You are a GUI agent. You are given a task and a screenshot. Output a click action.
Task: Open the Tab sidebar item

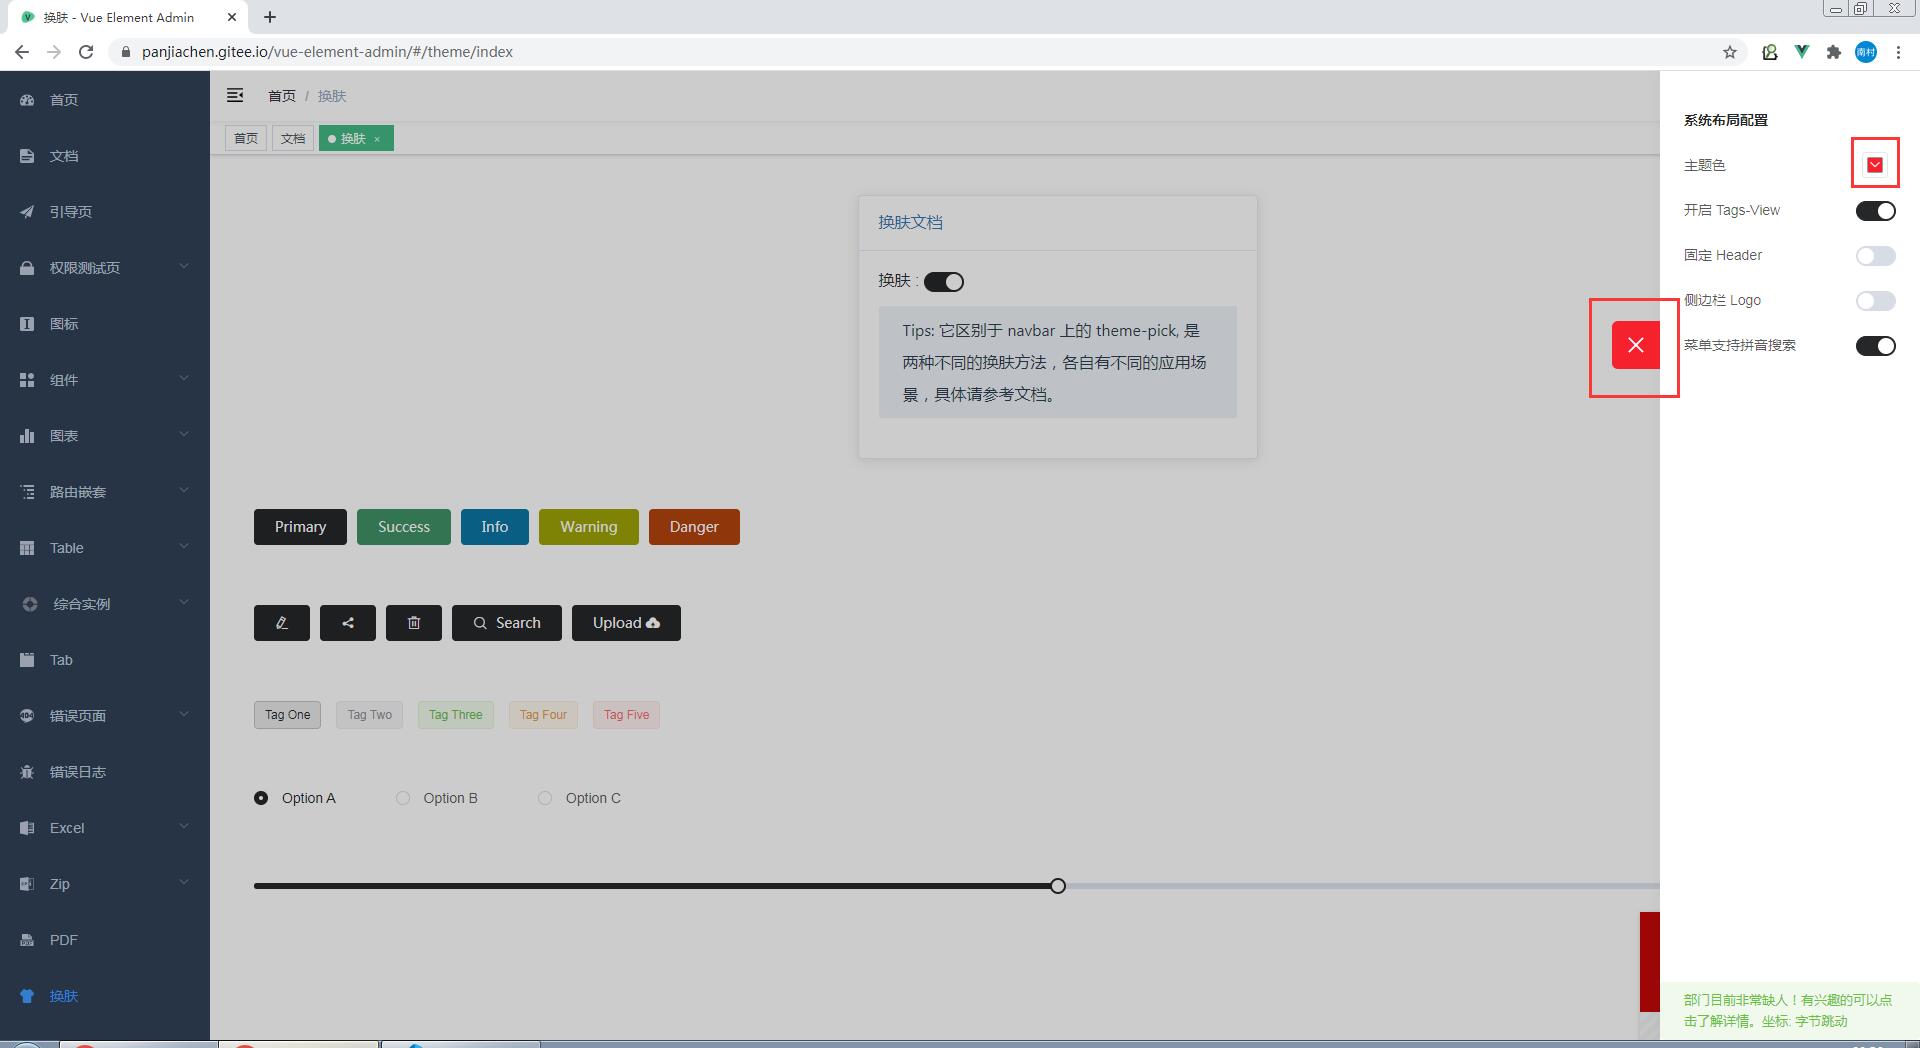(105, 660)
